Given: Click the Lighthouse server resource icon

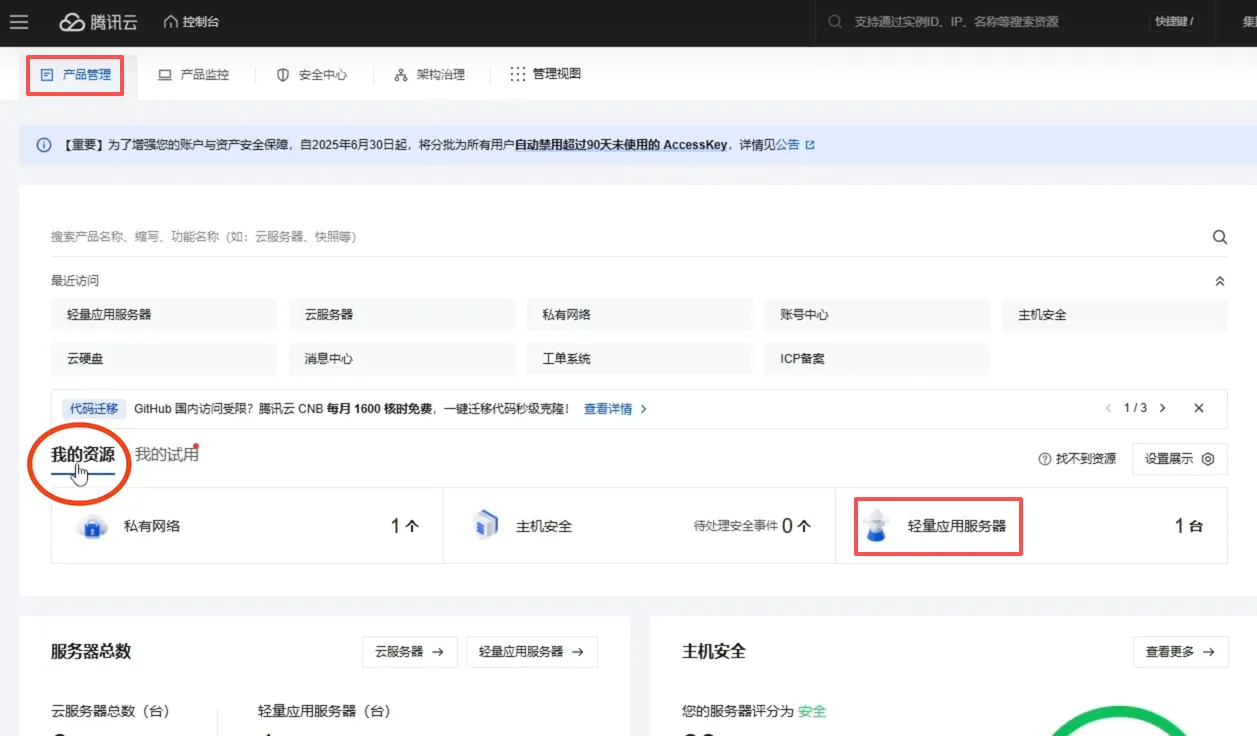Looking at the screenshot, I should point(877,526).
